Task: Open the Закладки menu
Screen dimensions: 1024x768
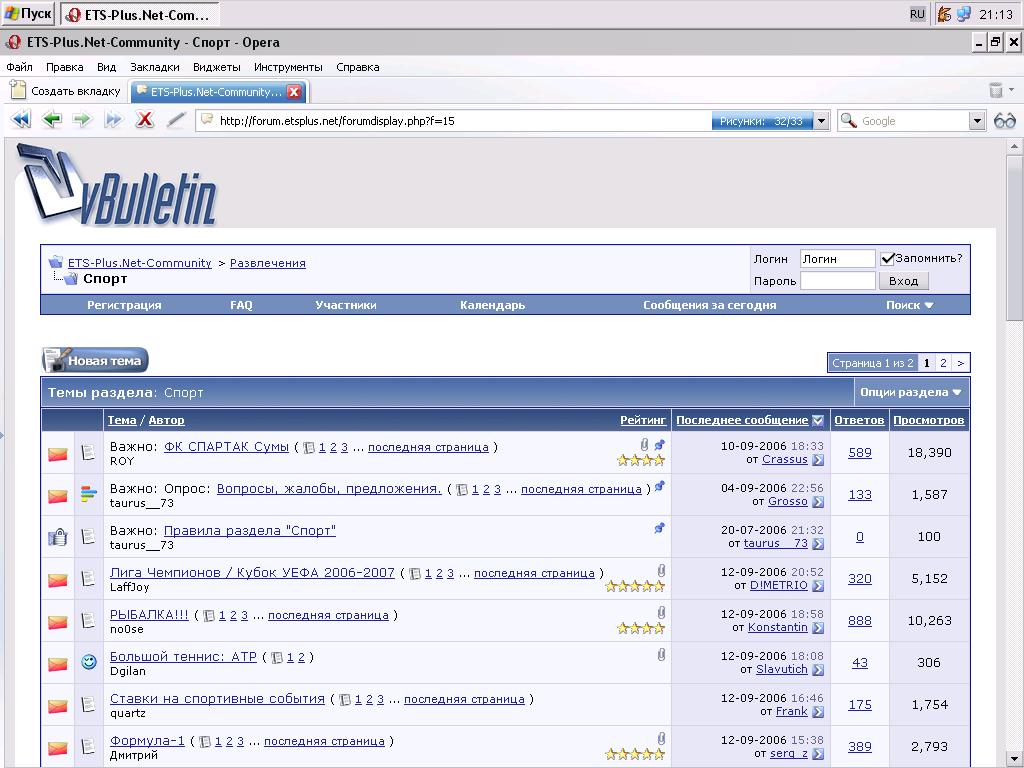Action: [x=154, y=67]
